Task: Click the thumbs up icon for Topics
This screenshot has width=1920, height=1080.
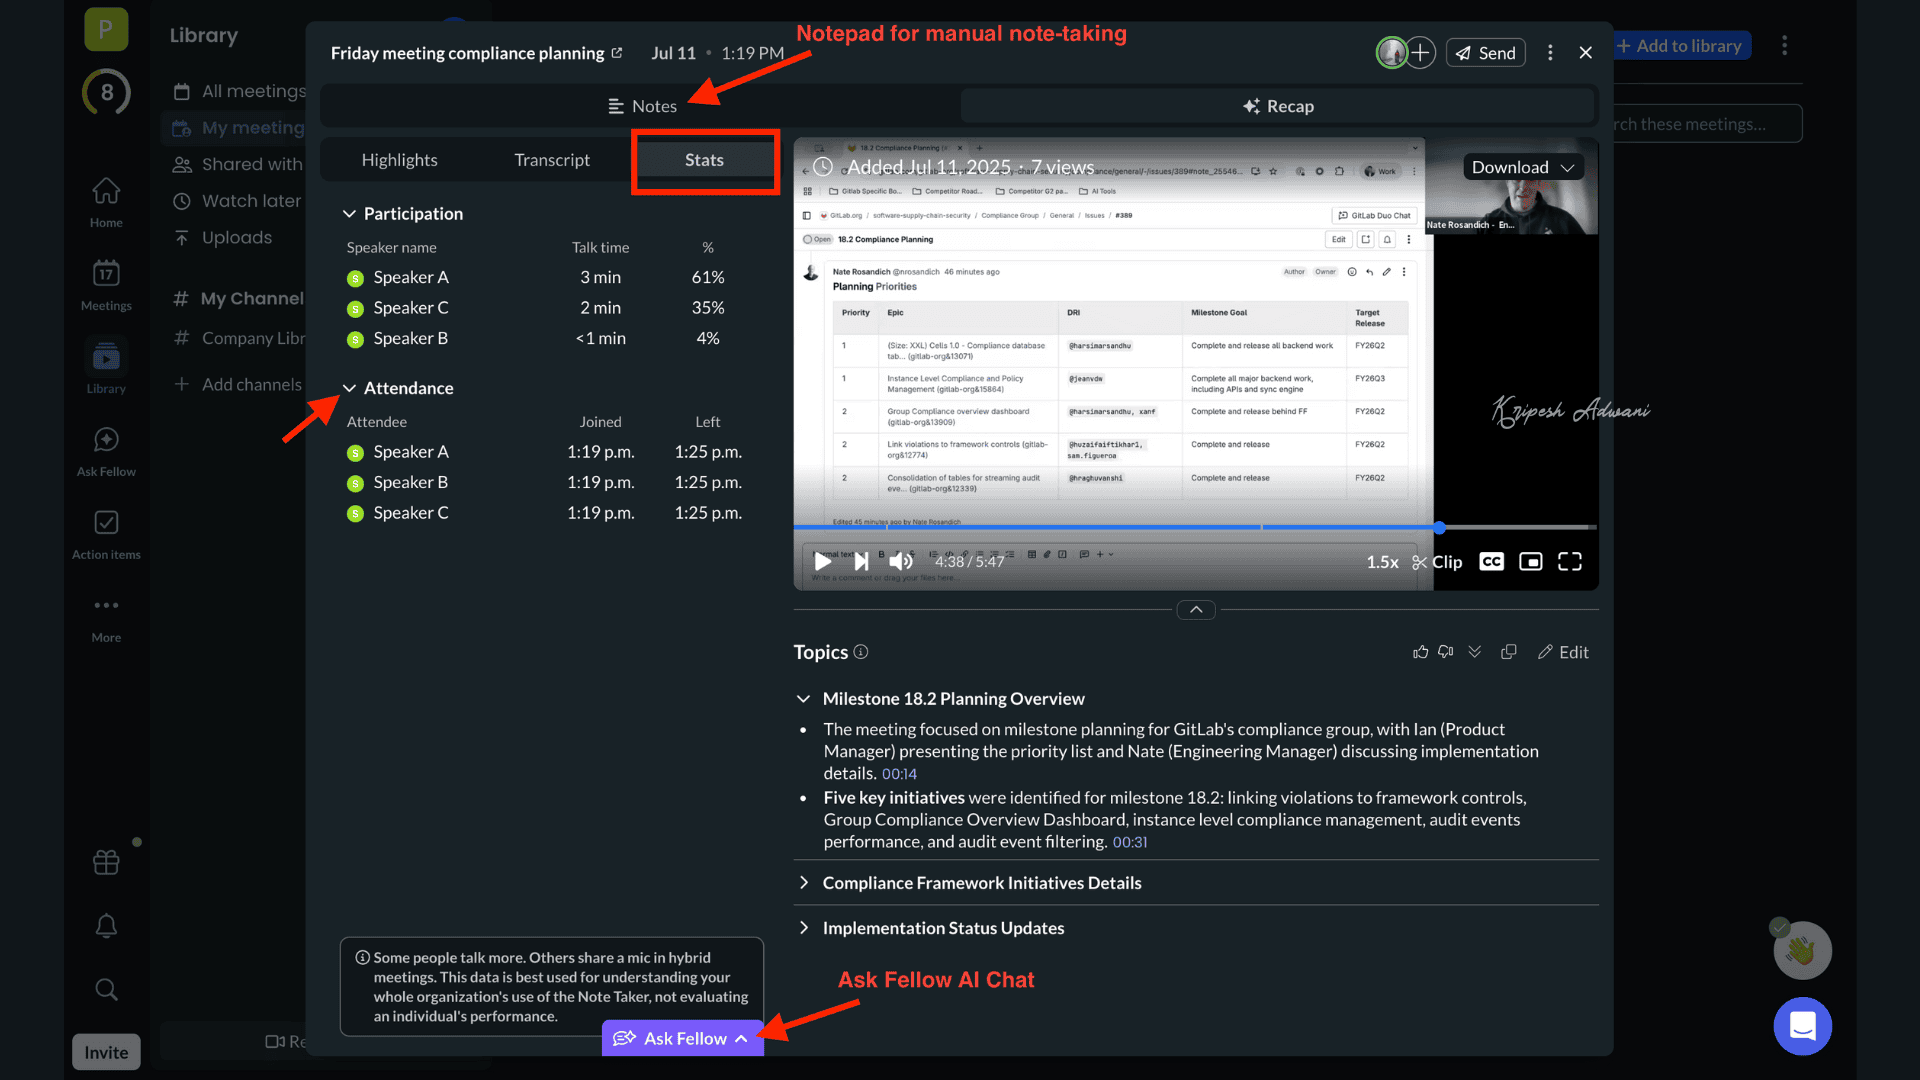Action: pyautogui.click(x=1420, y=652)
